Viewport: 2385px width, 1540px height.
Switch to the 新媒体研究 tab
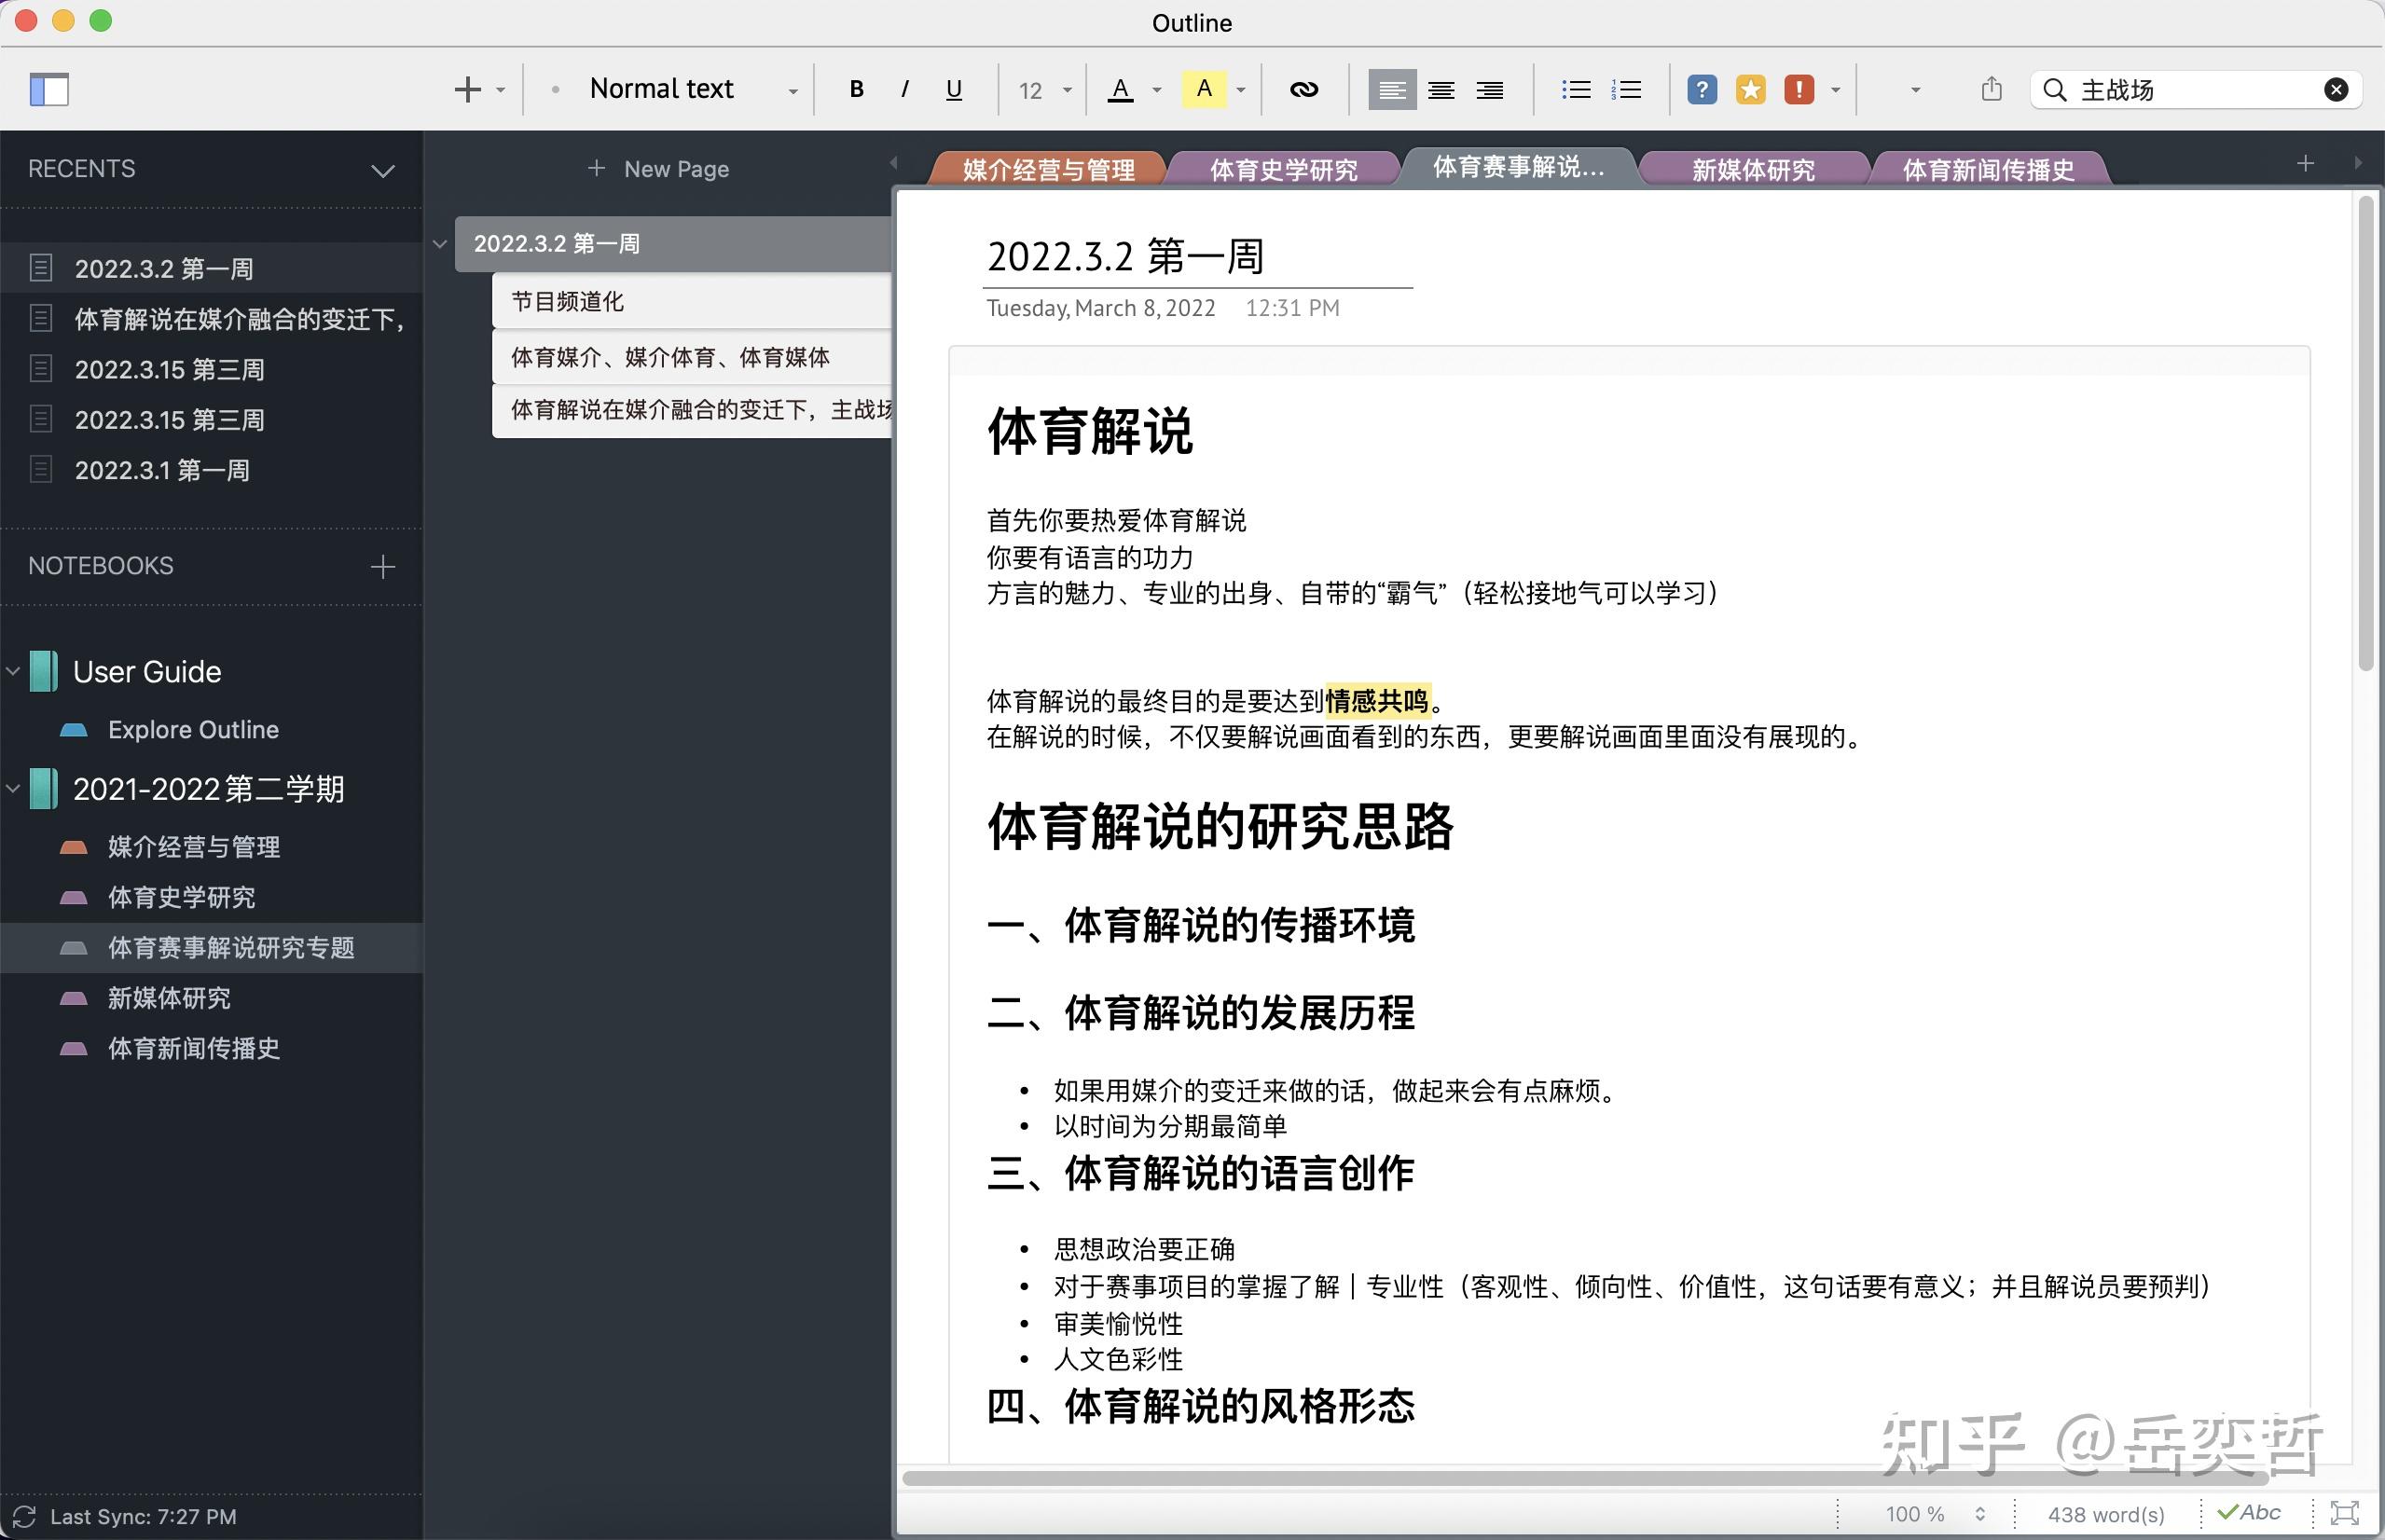tap(1753, 169)
